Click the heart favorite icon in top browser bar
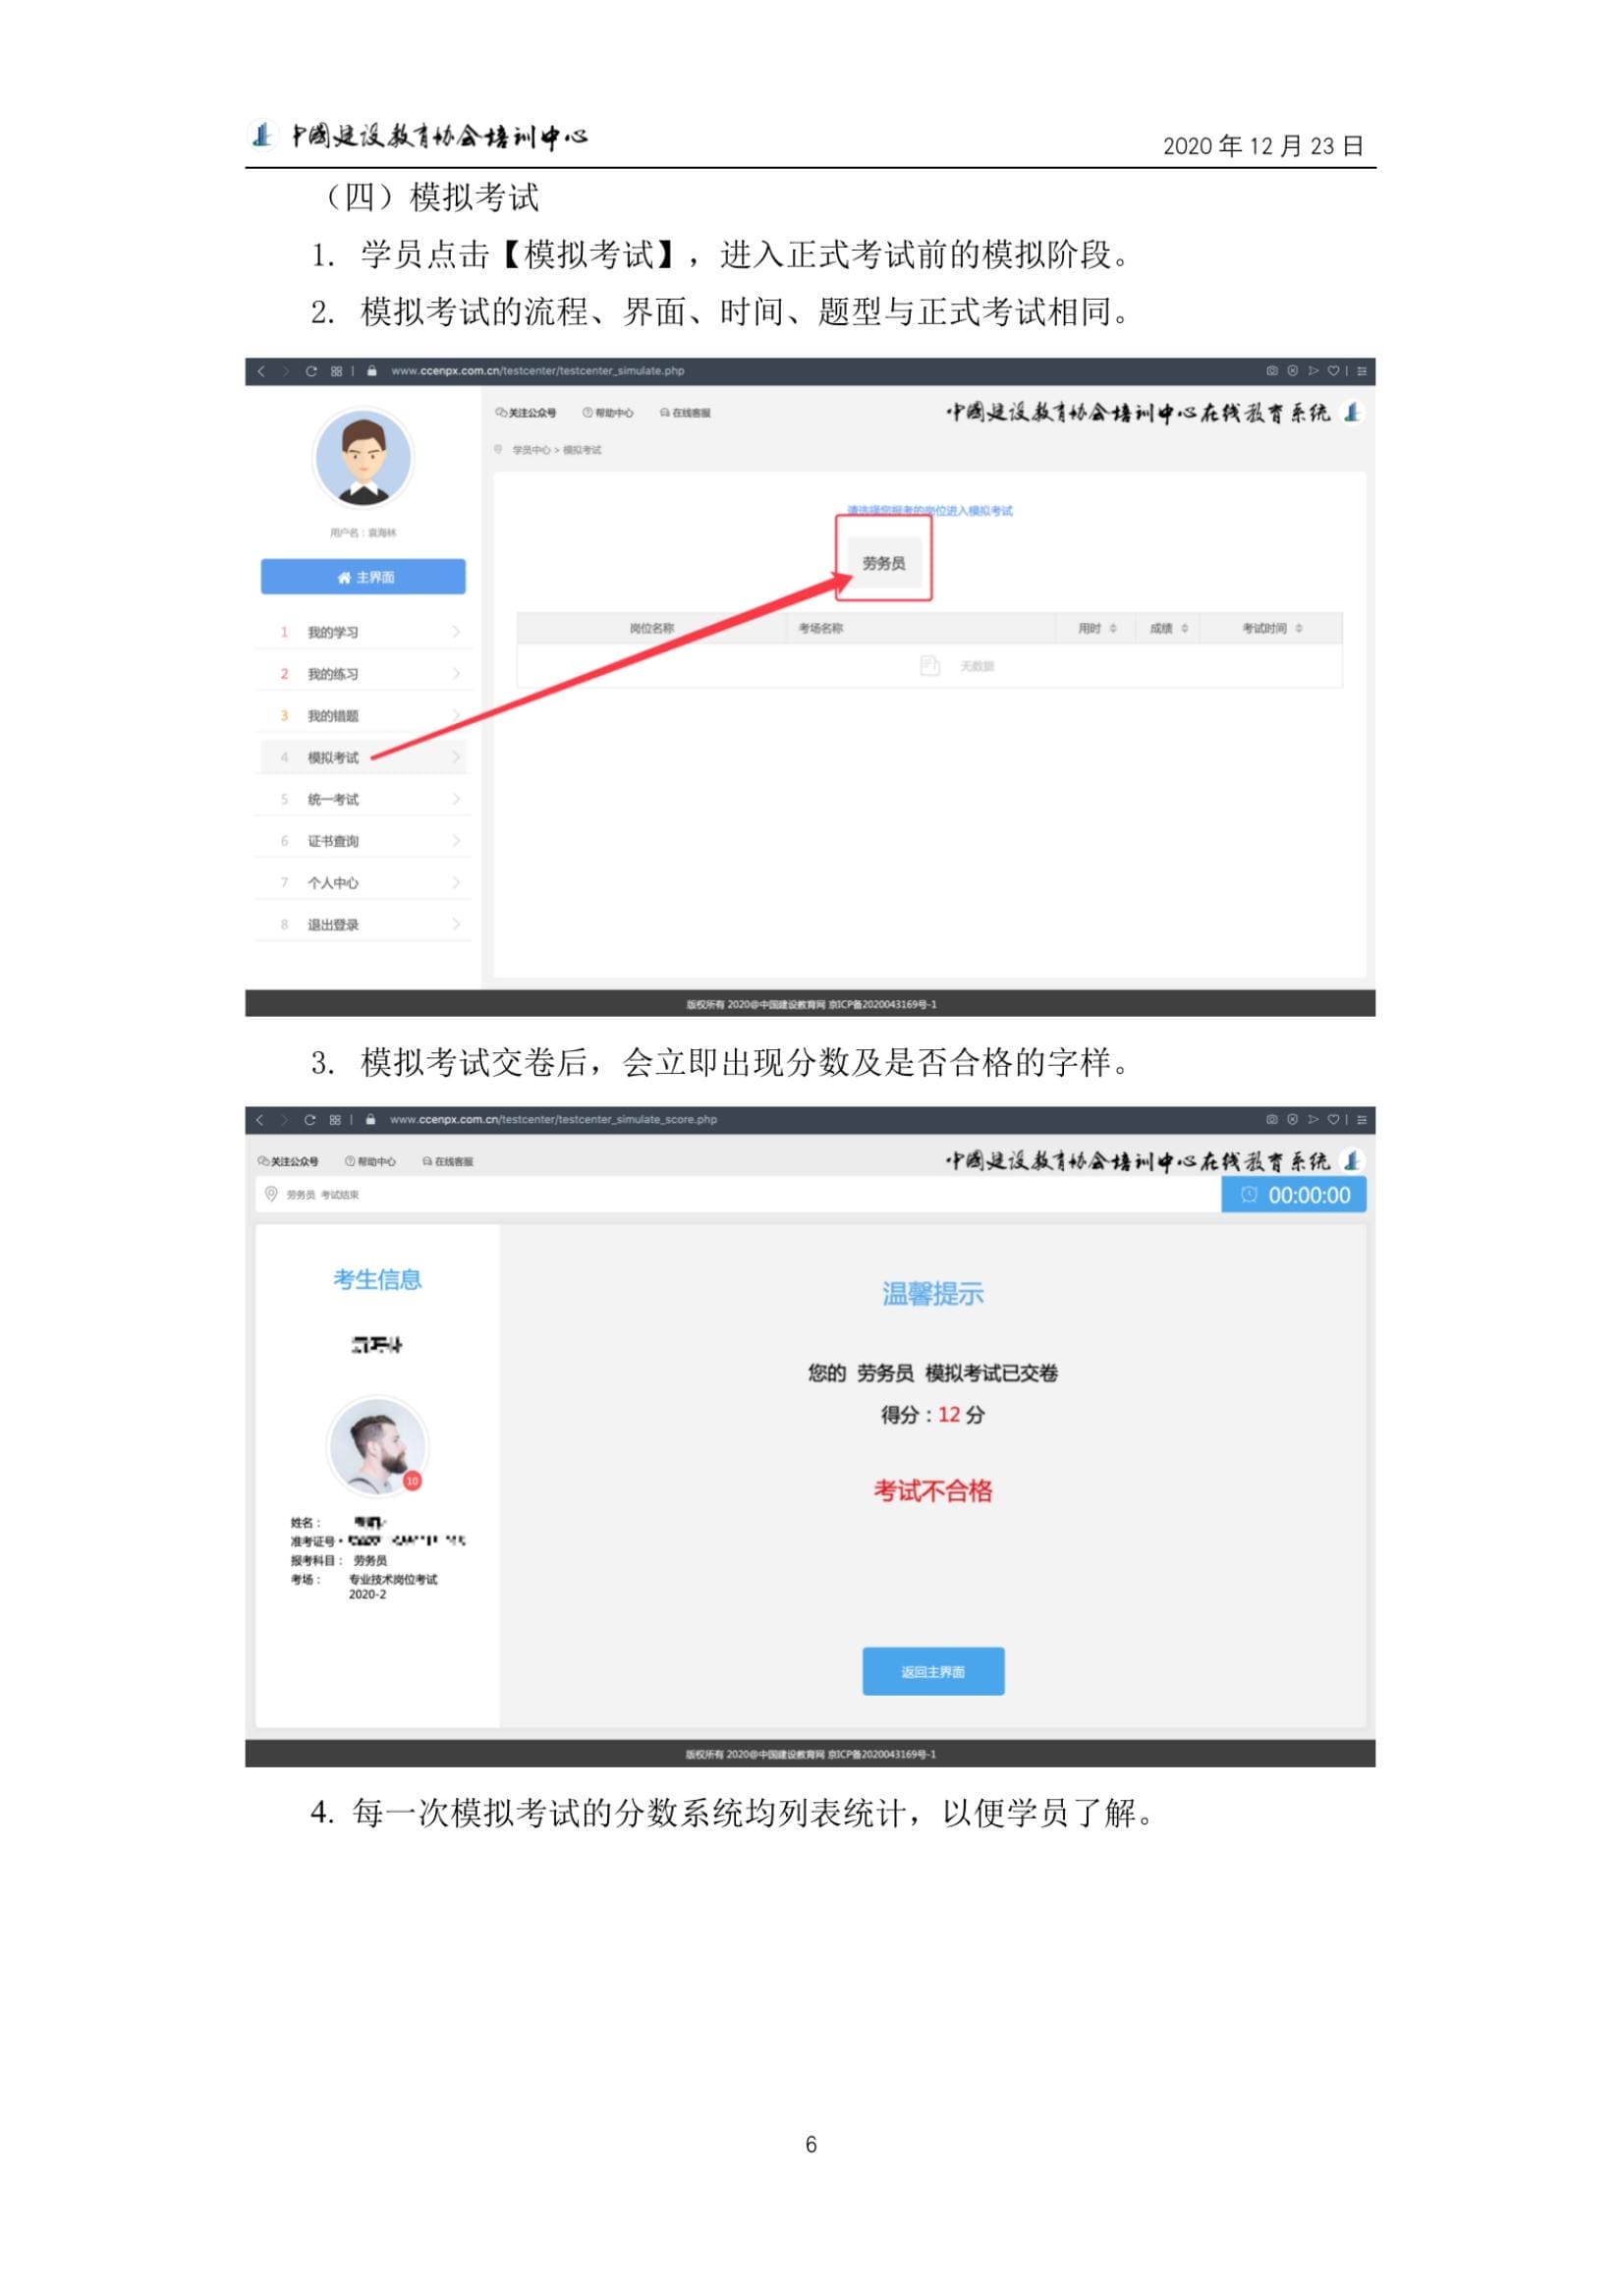1623x2296 pixels. [x=1333, y=371]
